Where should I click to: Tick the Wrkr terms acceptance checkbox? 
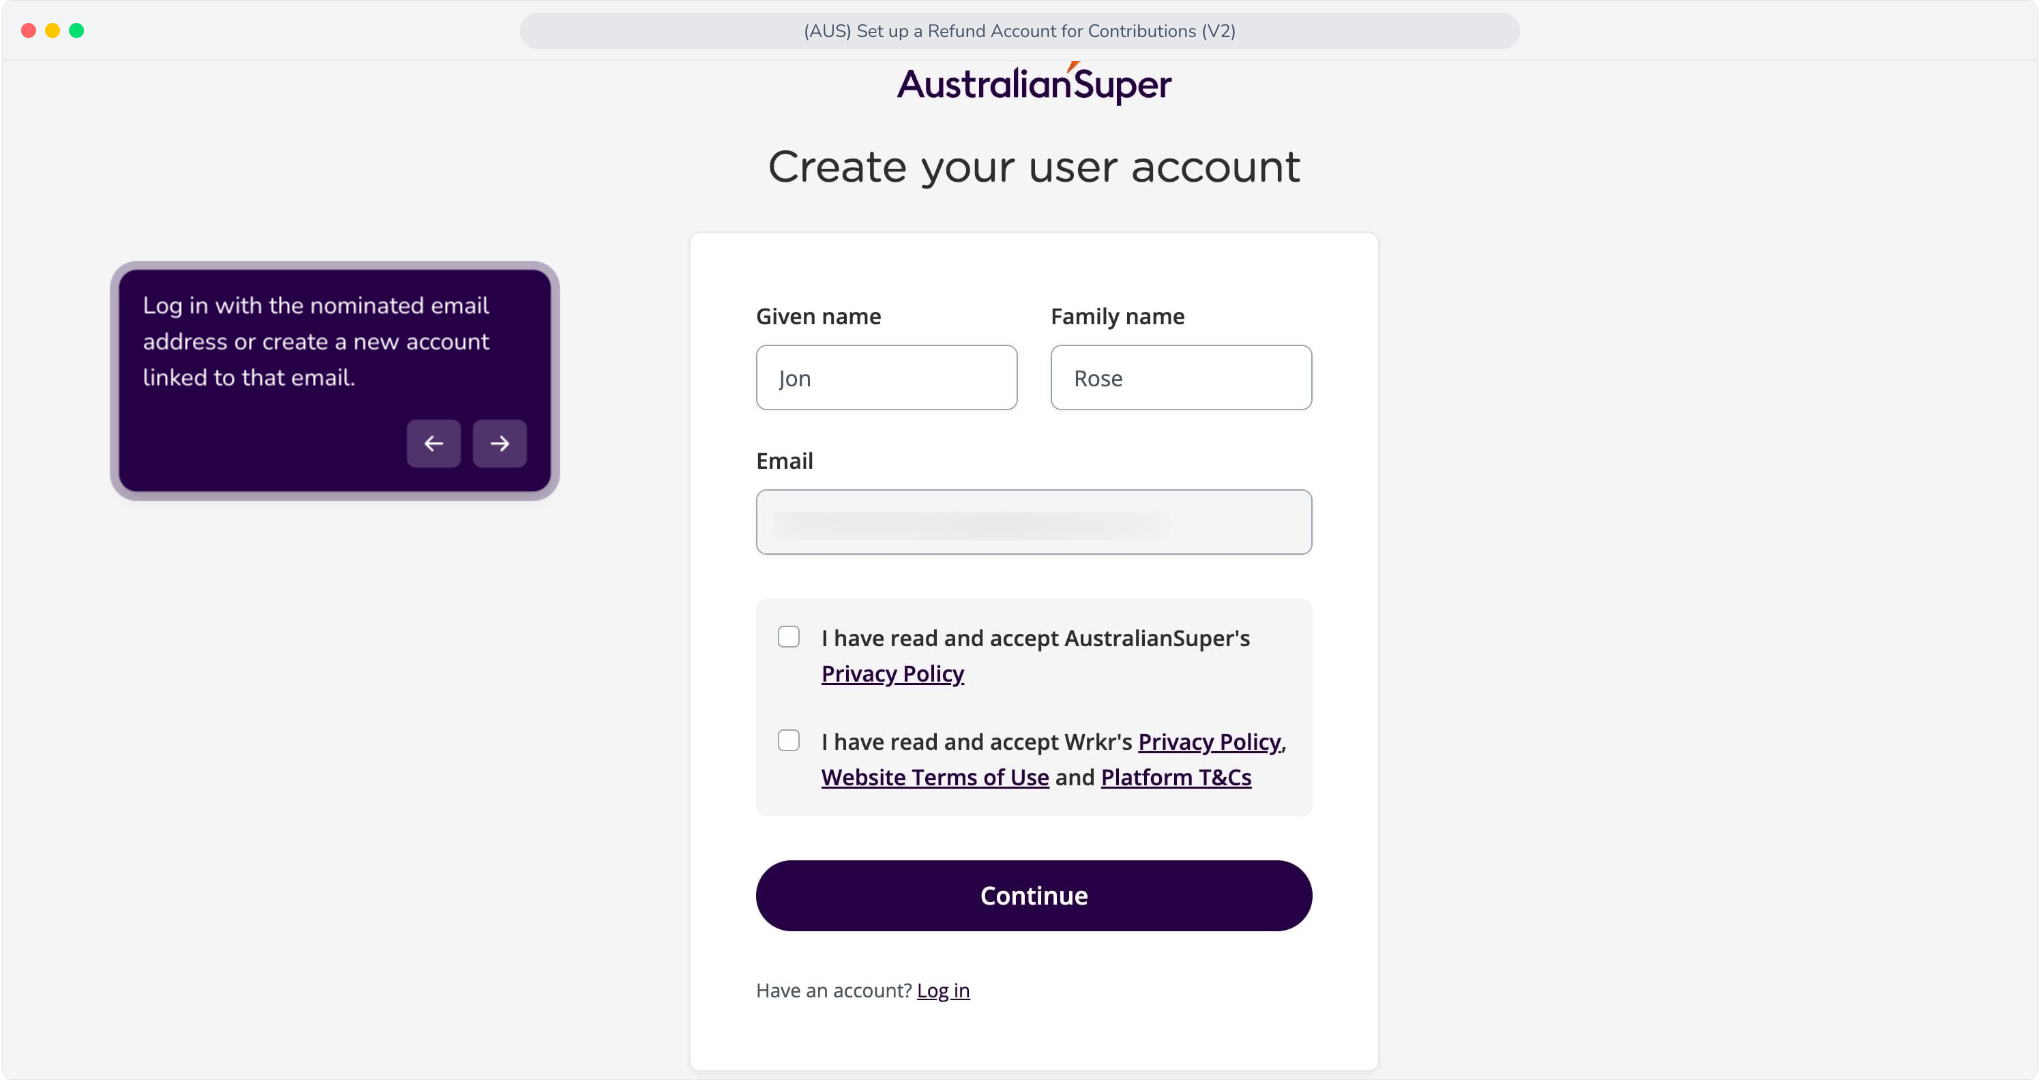[789, 741]
